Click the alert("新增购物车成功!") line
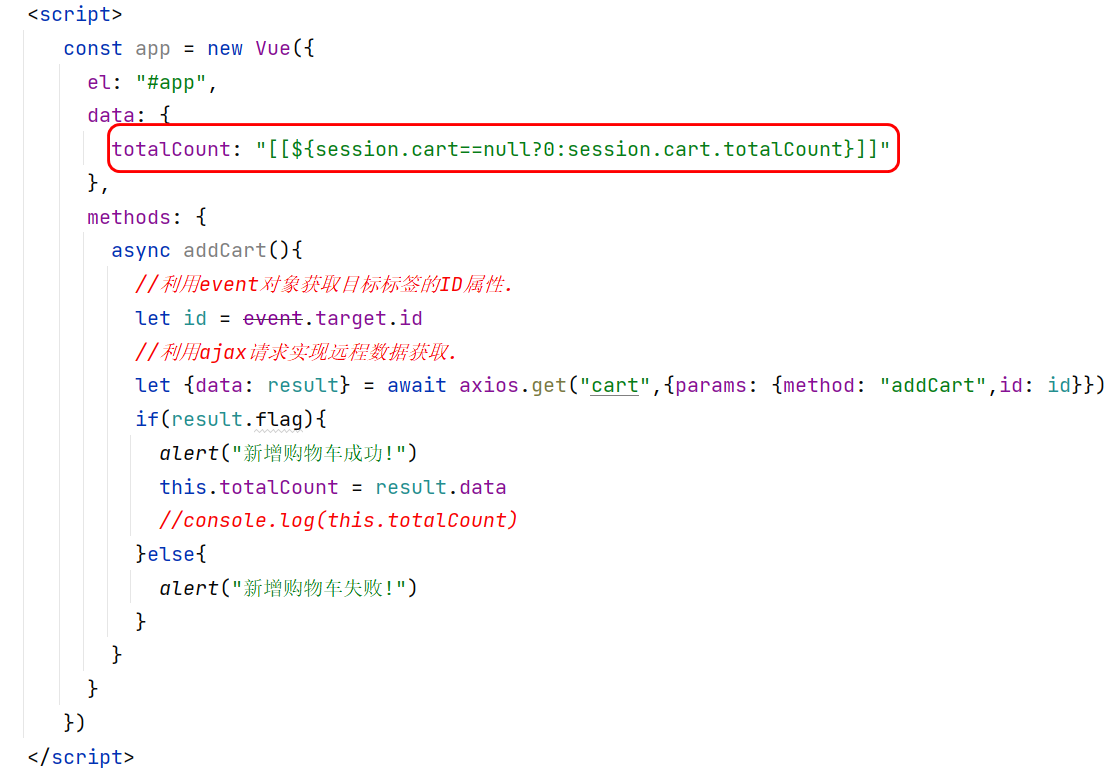 pos(288,453)
